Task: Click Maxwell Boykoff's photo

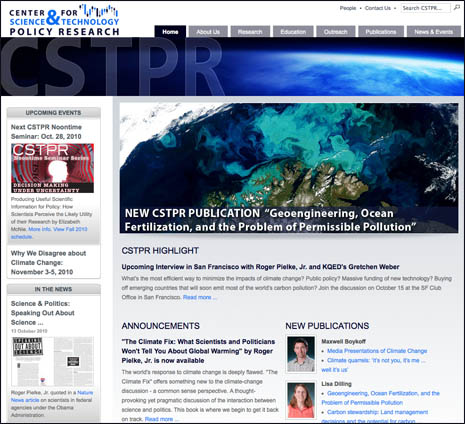Action: (x=301, y=354)
